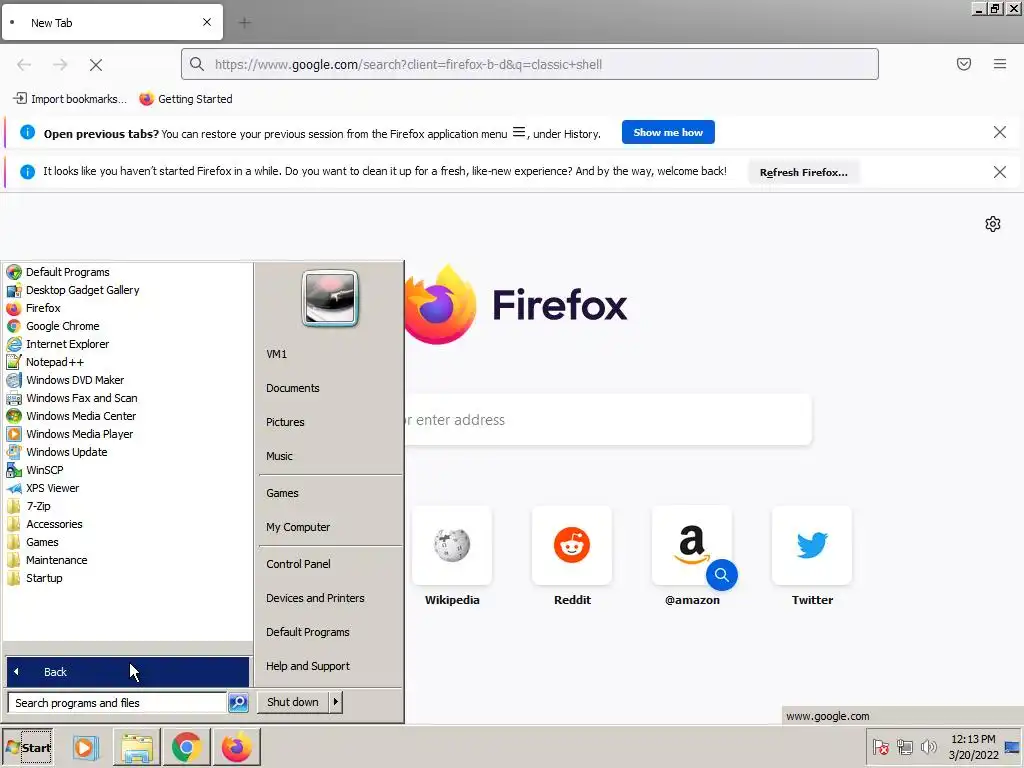Image resolution: width=1024 pixels, height=768 pixels.
Task: Open Pictures from the start menu
Action: (x=285, y=422)
